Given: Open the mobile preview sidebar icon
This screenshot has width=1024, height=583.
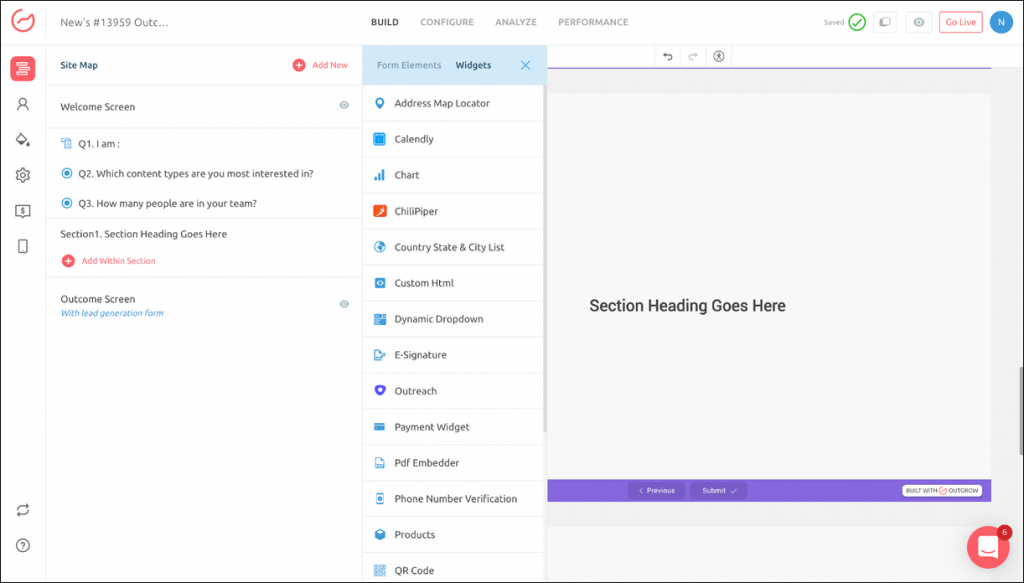Looking at the screenshot, I should tap(23, 246).
